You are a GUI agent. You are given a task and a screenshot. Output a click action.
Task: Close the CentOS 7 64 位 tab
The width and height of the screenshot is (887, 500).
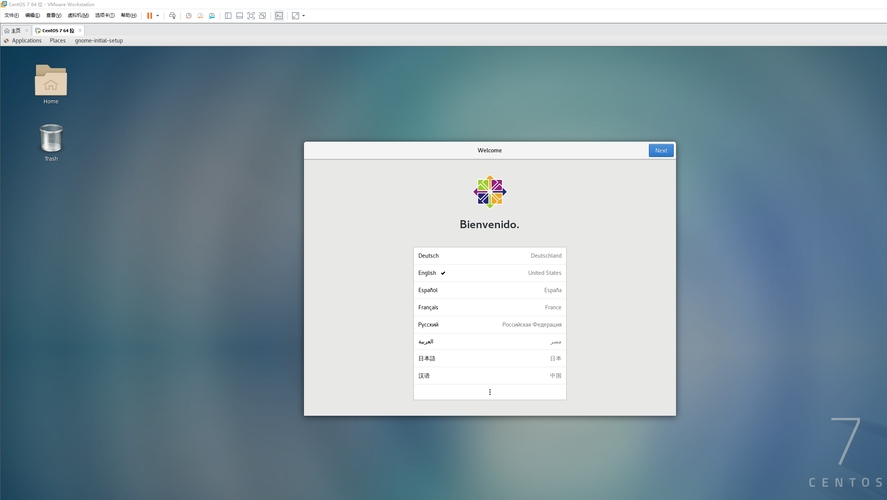coord(80,31)
